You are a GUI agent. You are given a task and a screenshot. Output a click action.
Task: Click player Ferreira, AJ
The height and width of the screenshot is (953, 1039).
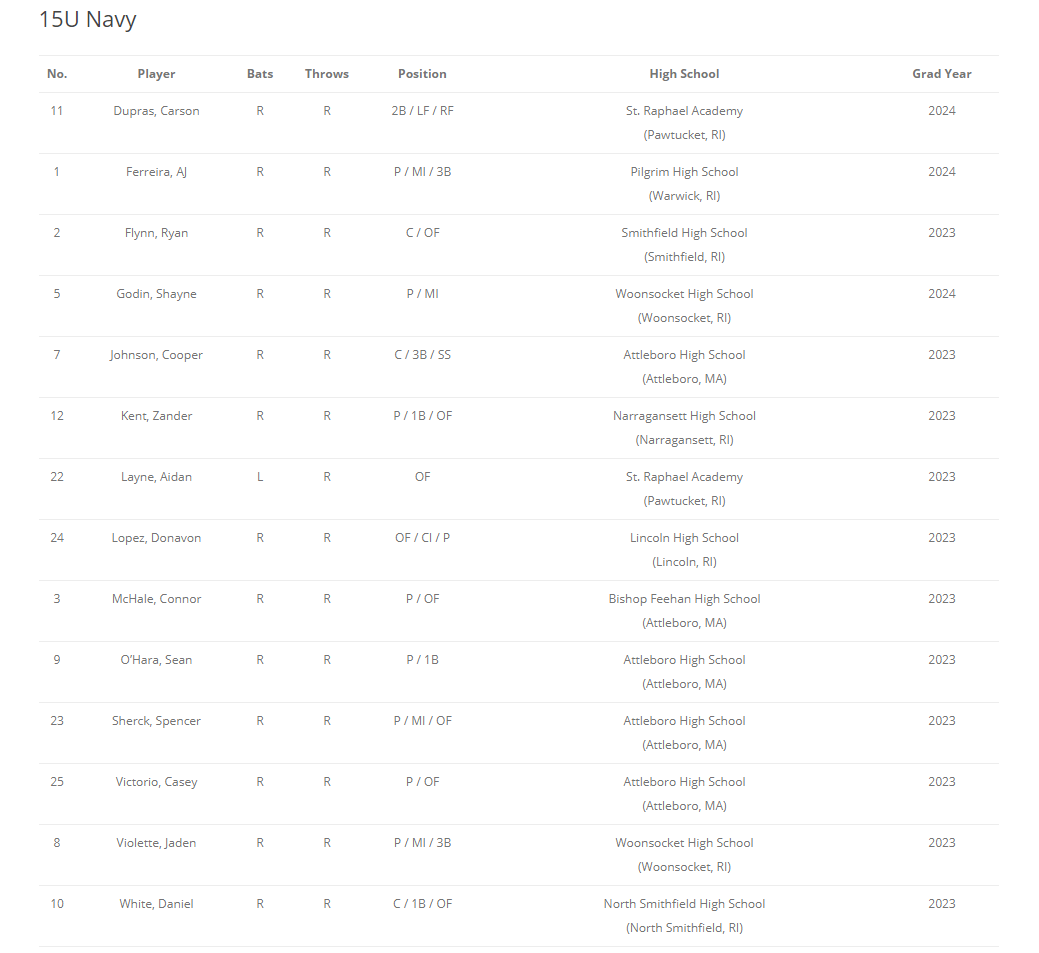(156, 172)
